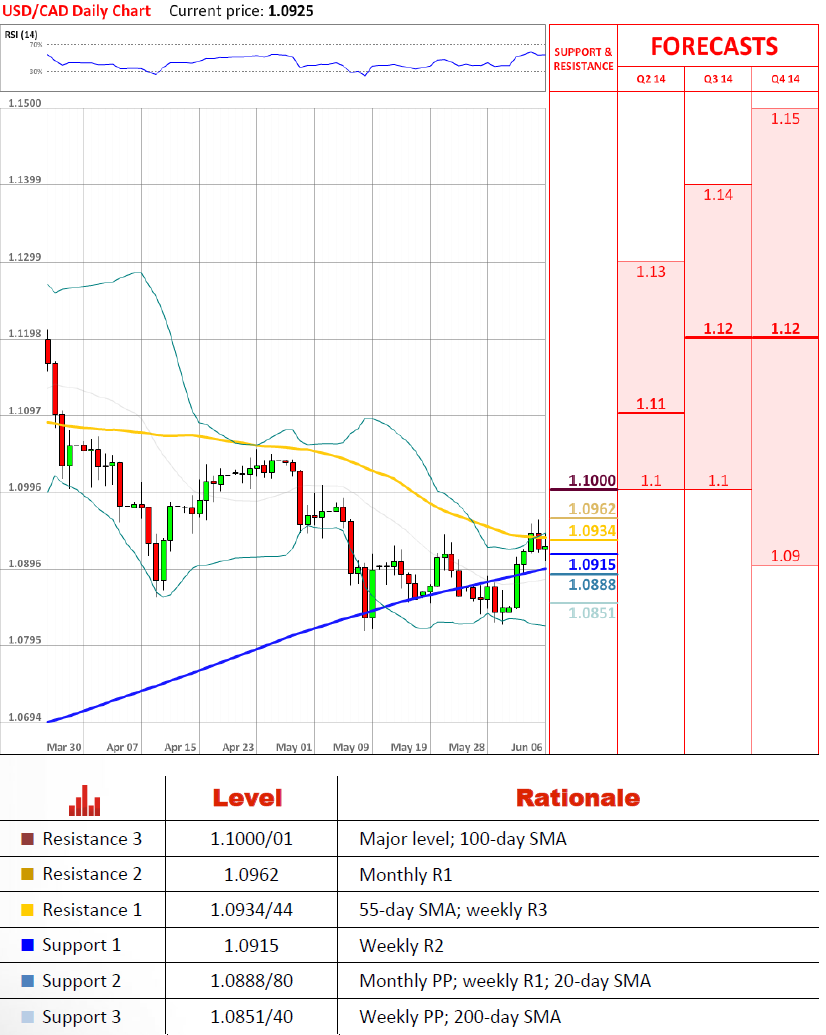The height and width of the screenshot is (1035, 826).
Task: Click the Resistance 2 gold color swatch
Action: coord(27,874)
